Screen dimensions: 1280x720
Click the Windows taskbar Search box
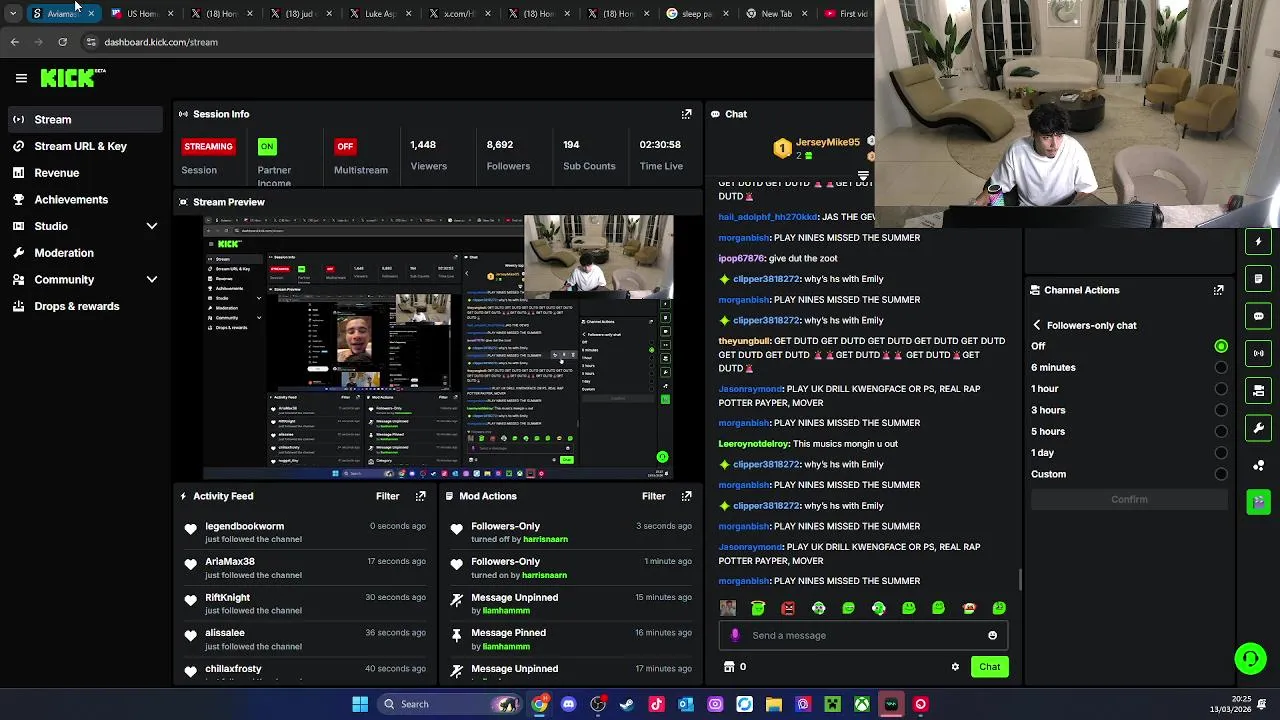tap(447, 704)
